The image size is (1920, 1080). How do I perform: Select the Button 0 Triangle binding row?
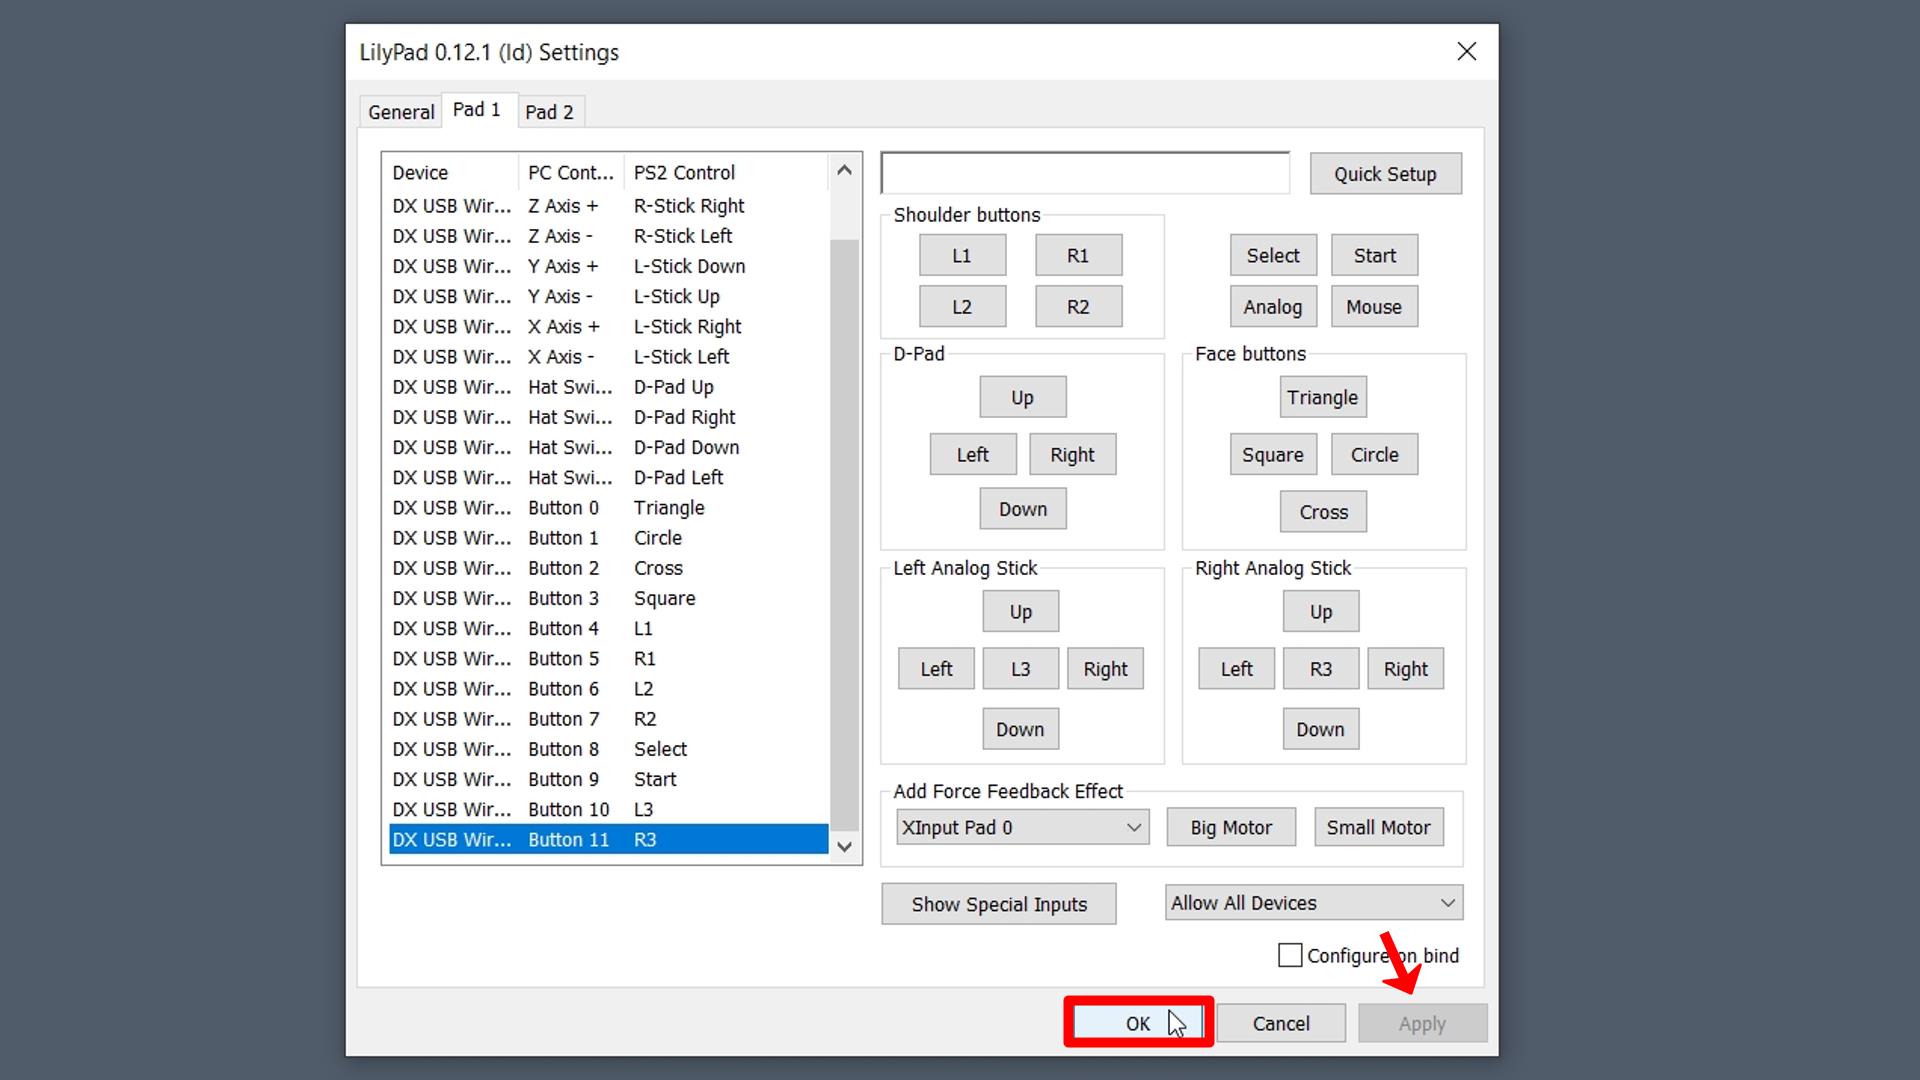(608, 508)
